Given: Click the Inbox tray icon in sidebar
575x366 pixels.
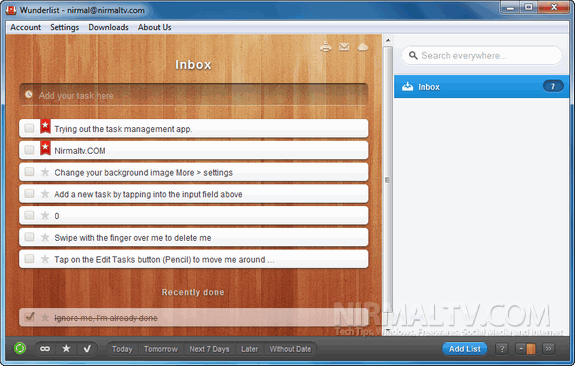Looking at the screenshot, I should pyautogui.click(x=407, y=87).
